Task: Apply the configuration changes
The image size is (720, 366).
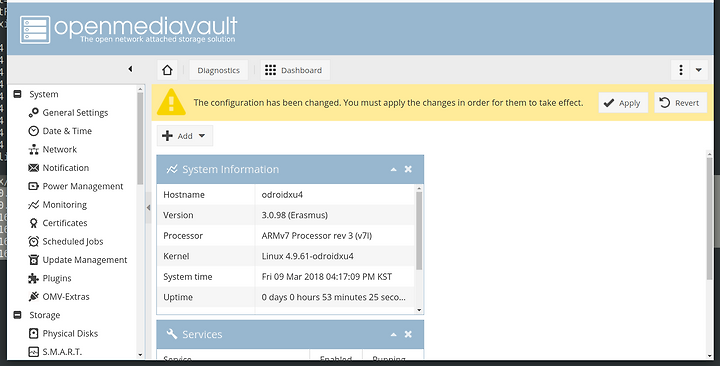Action: tap(623, 103)
